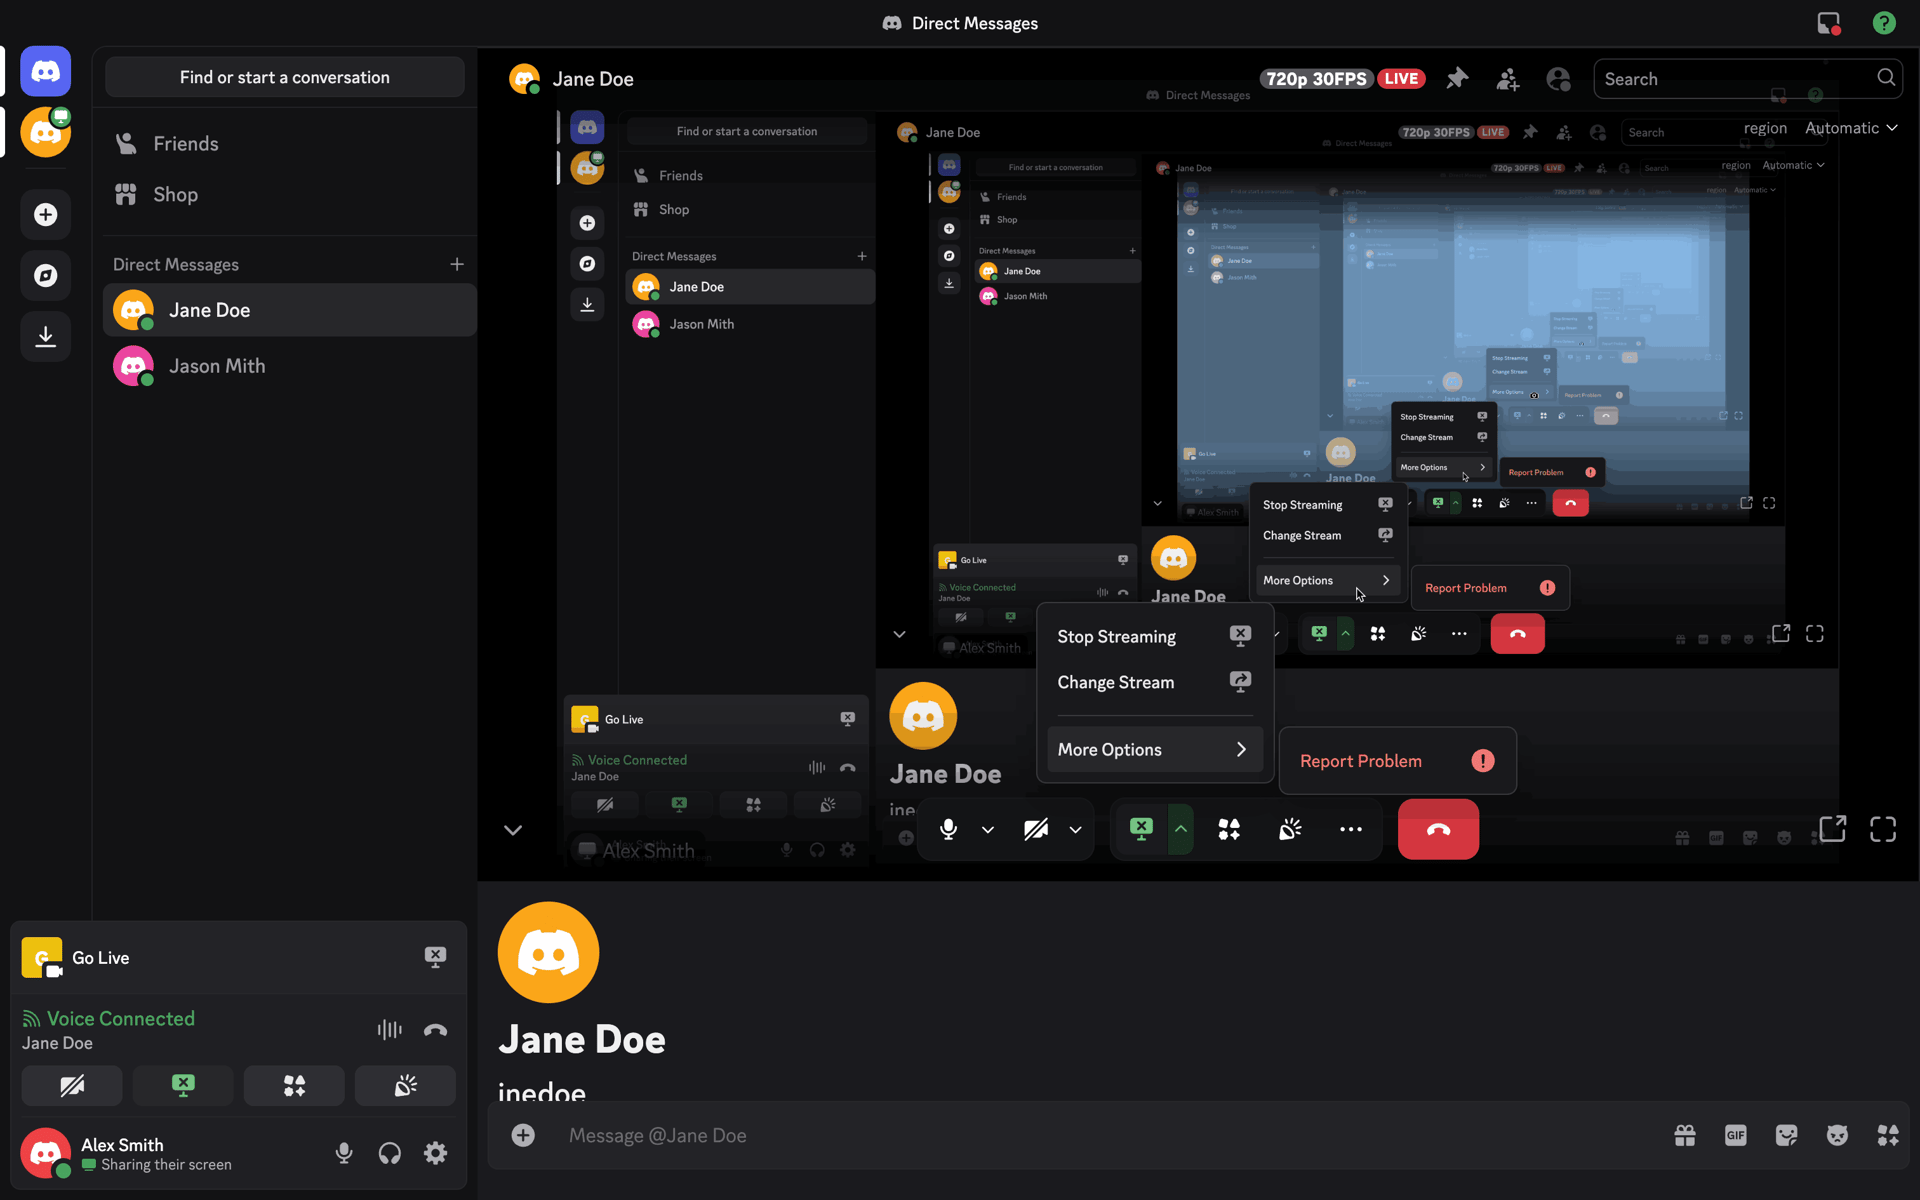The height and width of the screenshot is (1200, 1920).
Task: Open the Help question mark icon
Action: click(1884, 23)
